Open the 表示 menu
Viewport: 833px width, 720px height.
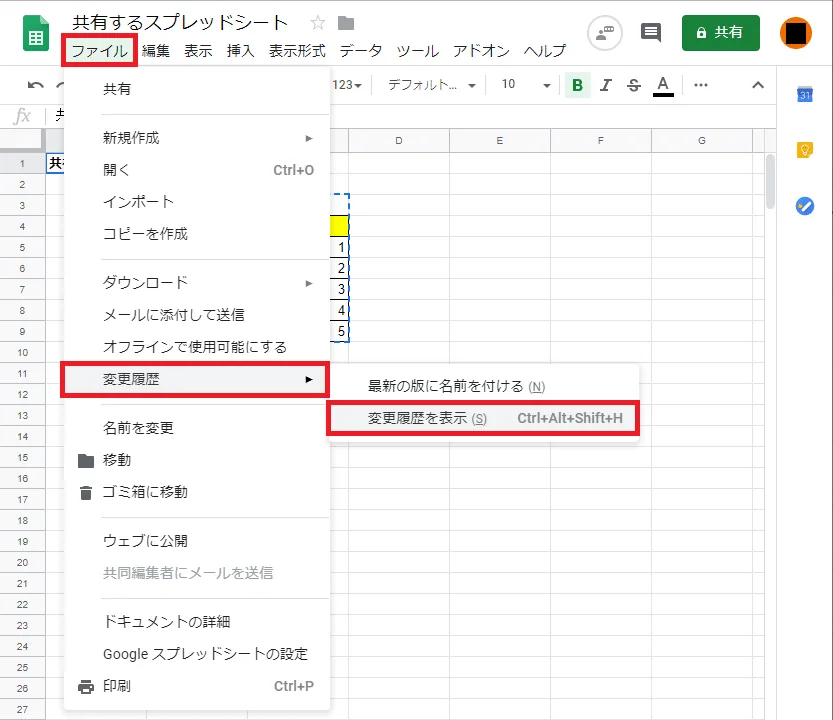[x=198, y=51]
